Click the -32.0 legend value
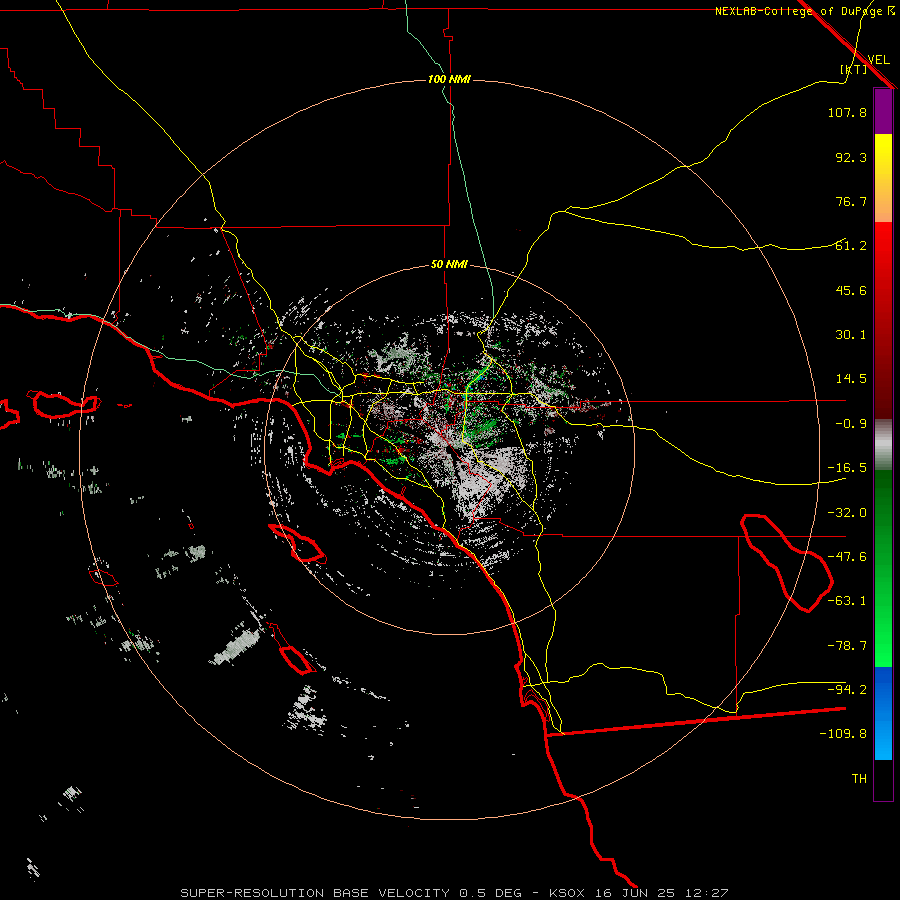Viewport: 900px width, 900px height. tap(847, 513)
